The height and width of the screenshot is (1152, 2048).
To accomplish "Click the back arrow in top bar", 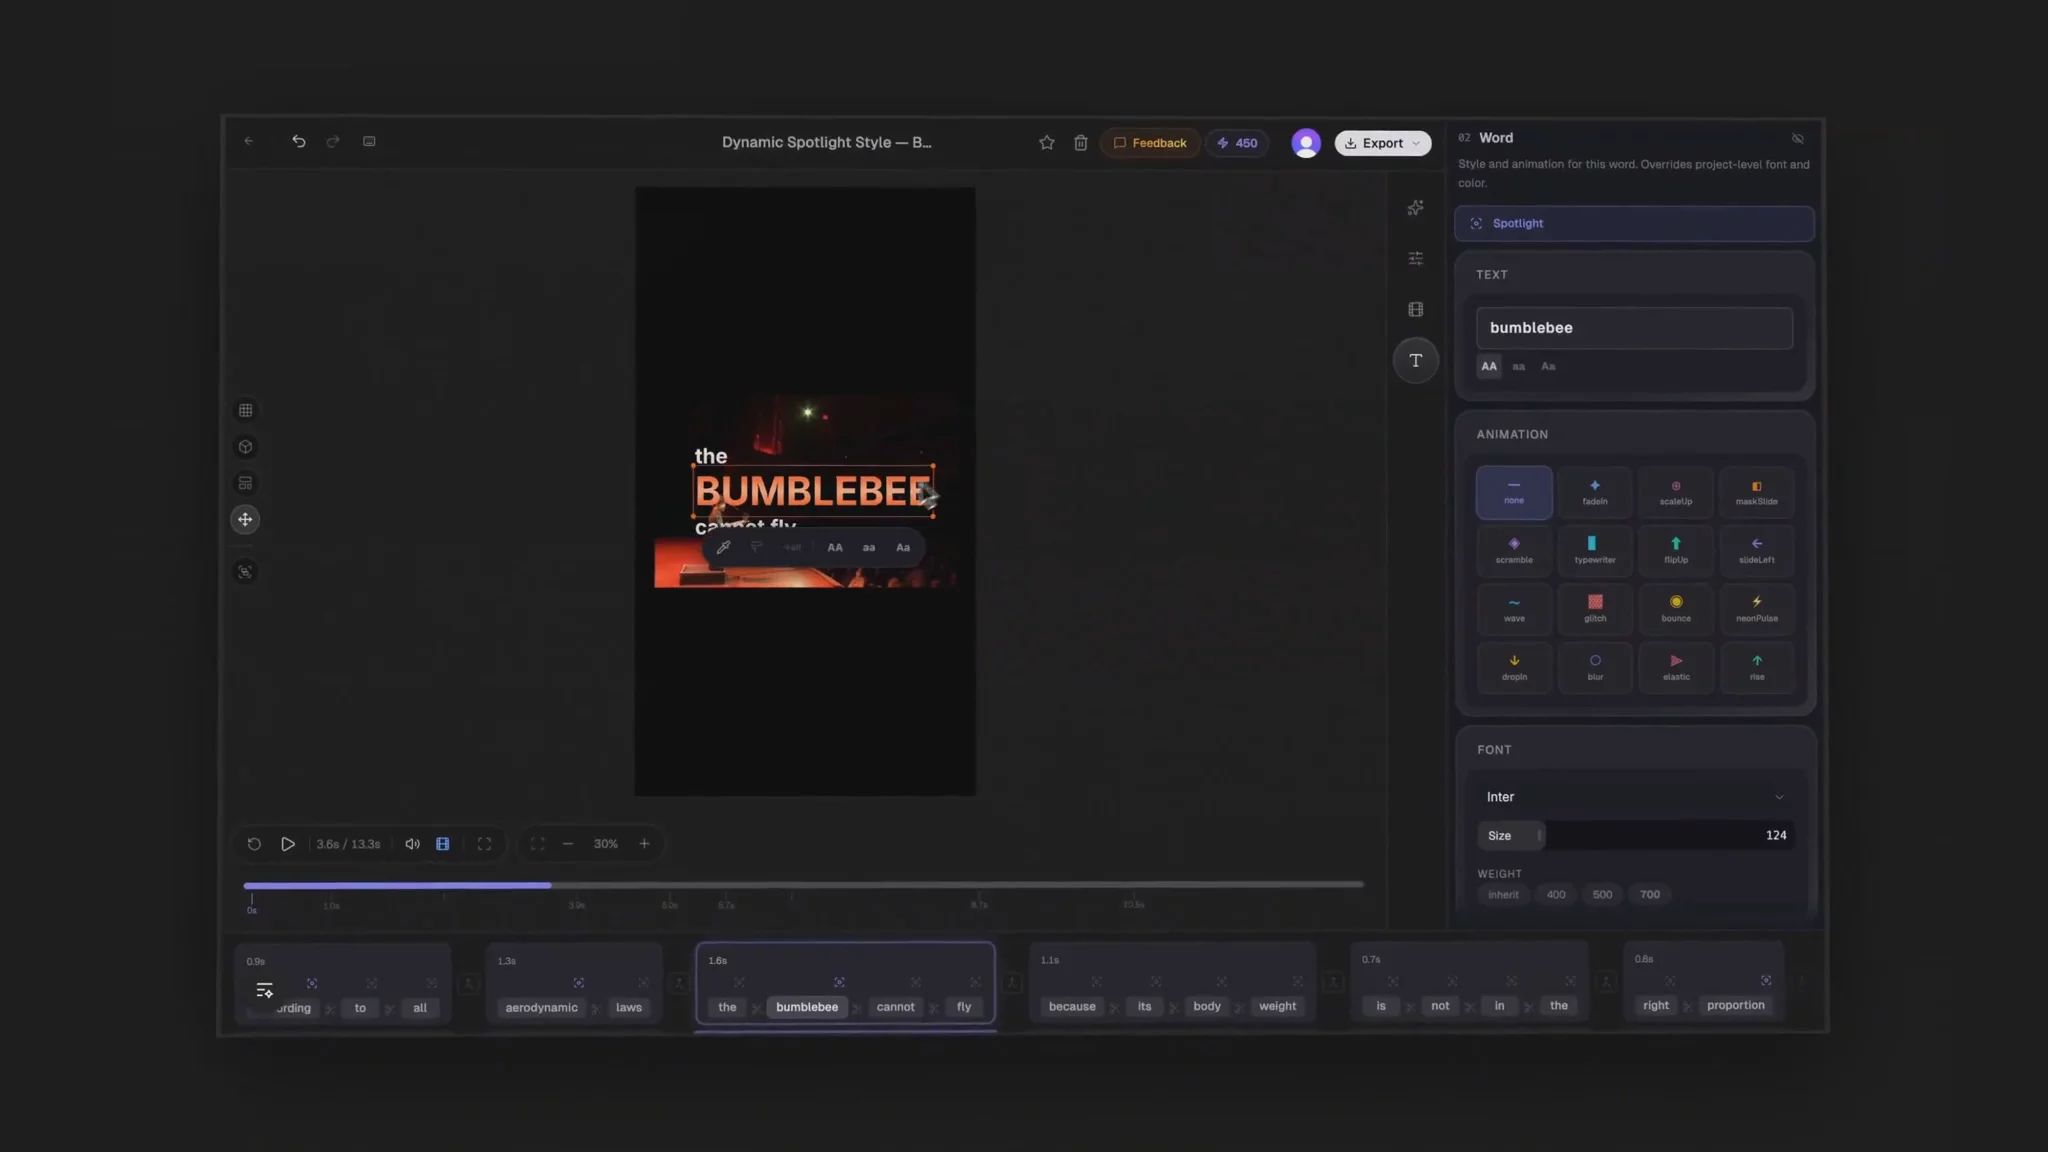I will tap(249, 142).
